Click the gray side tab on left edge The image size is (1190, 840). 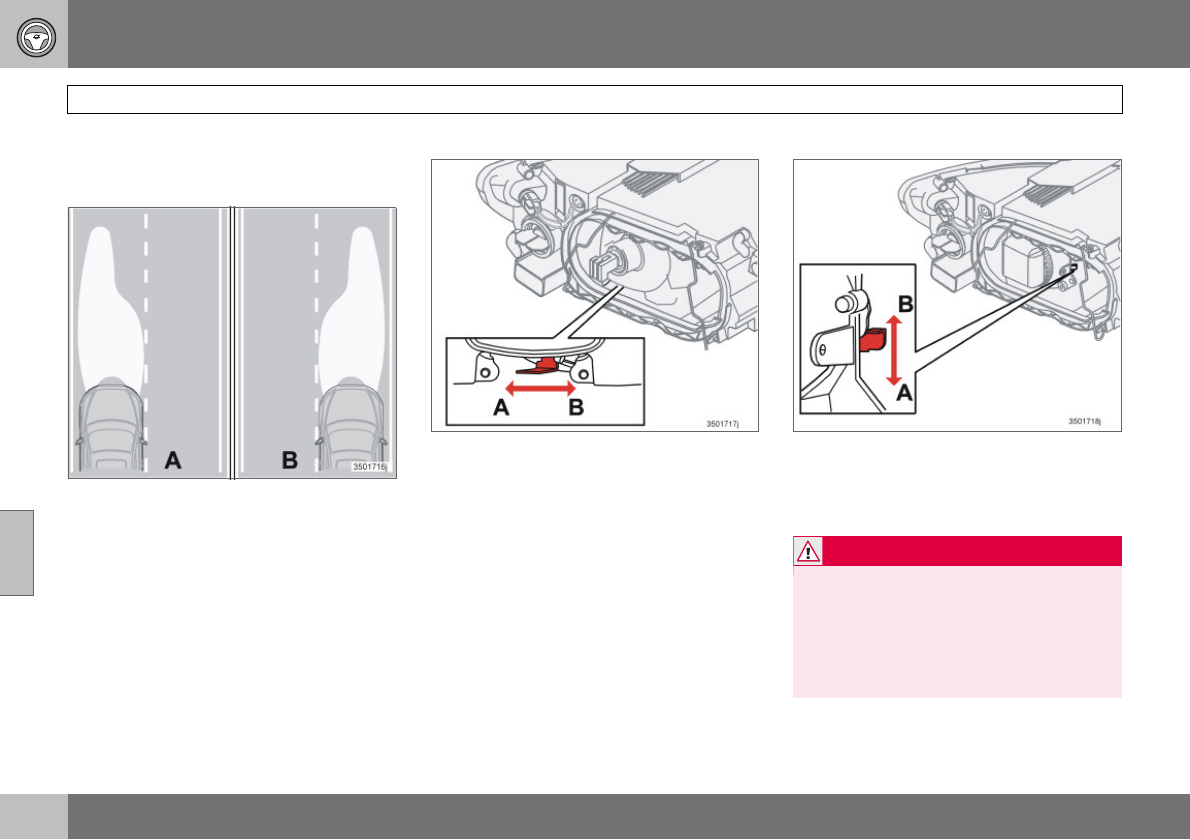(x=17, y=552)
